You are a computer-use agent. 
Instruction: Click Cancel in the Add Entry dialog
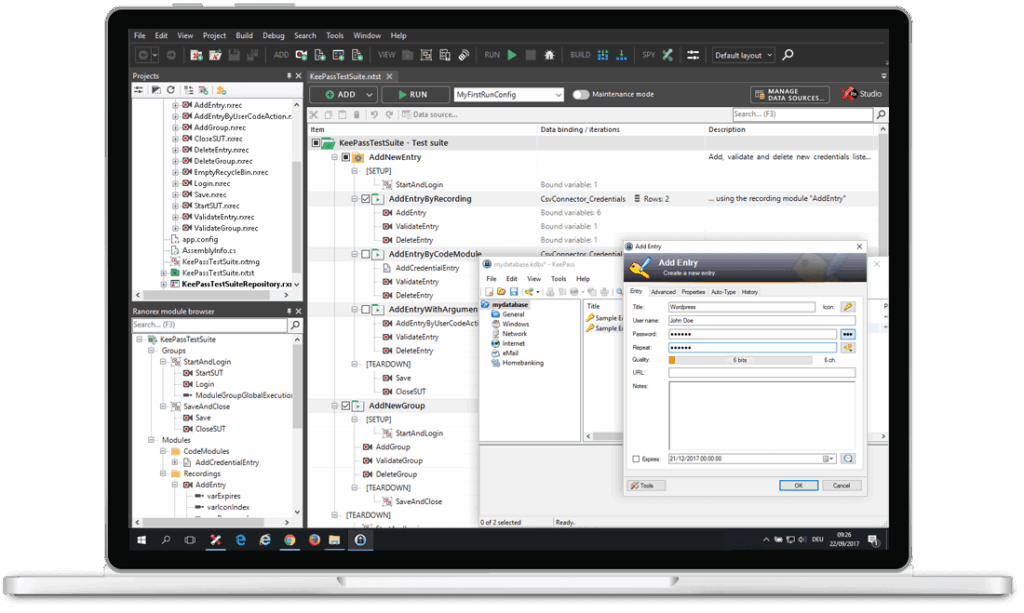(x=842, y=486)
